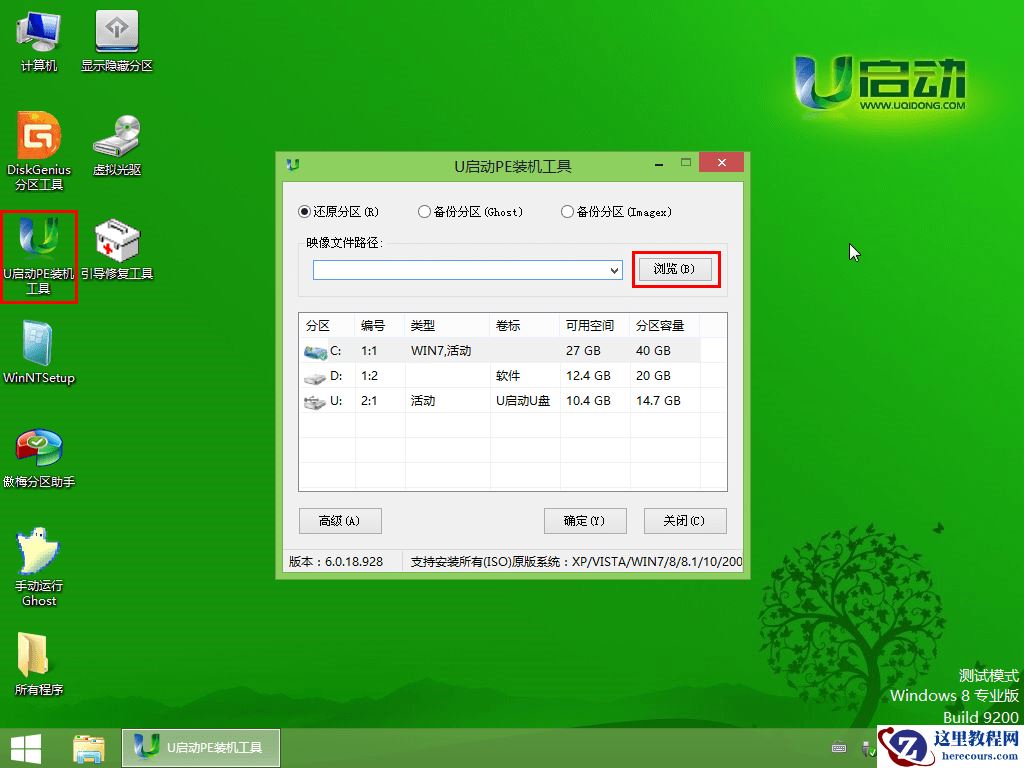Select the U启动PE装机工具 taskbar item
The image size is (1024, 768).
200,747
